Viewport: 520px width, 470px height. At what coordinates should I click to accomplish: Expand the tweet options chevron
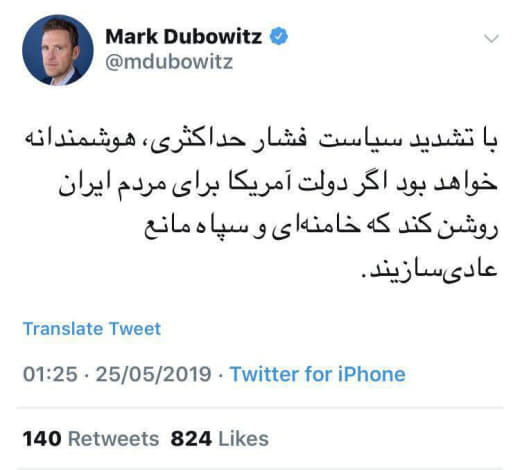pyautogui.click(x=491, y=39)
